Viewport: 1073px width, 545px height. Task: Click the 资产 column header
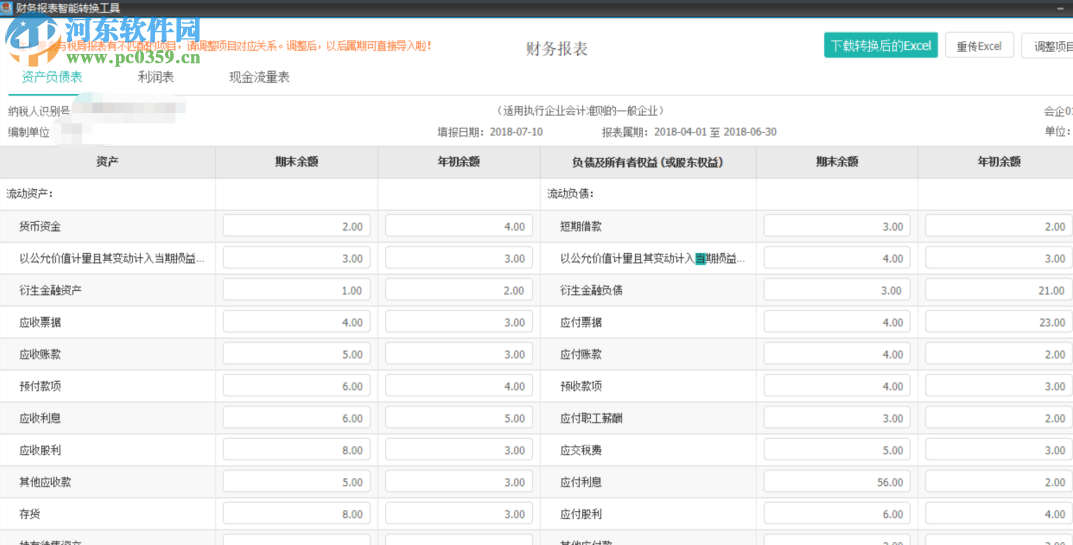coord(107,162)
